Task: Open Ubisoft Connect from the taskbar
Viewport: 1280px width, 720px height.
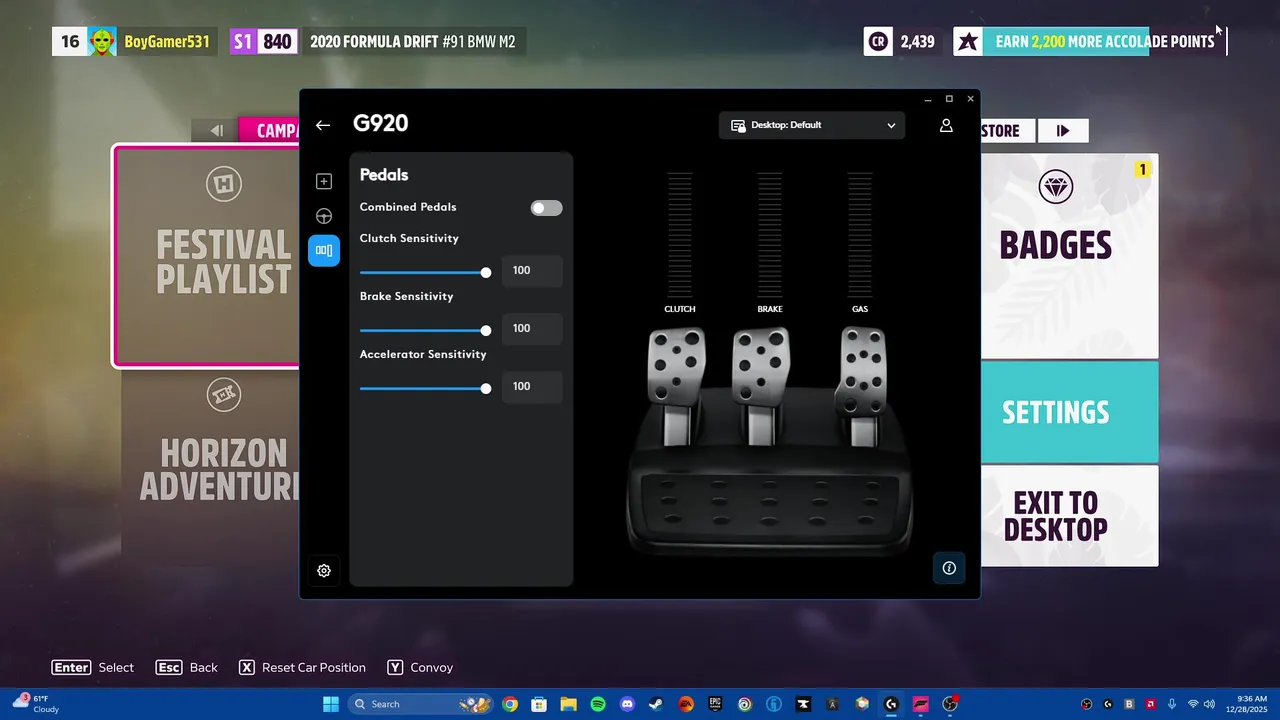Action: coord(744,704)
